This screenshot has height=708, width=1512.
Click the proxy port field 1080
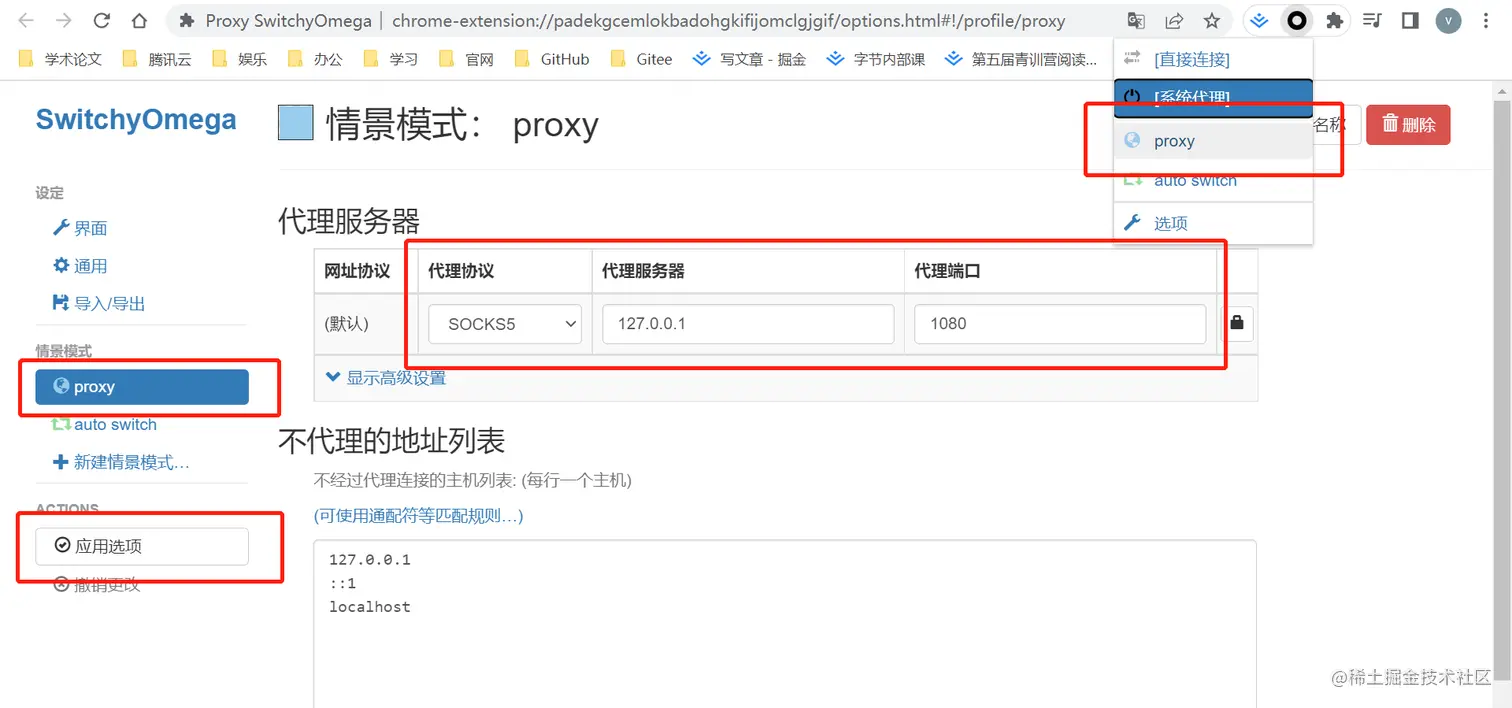(x=1060, y=324)
